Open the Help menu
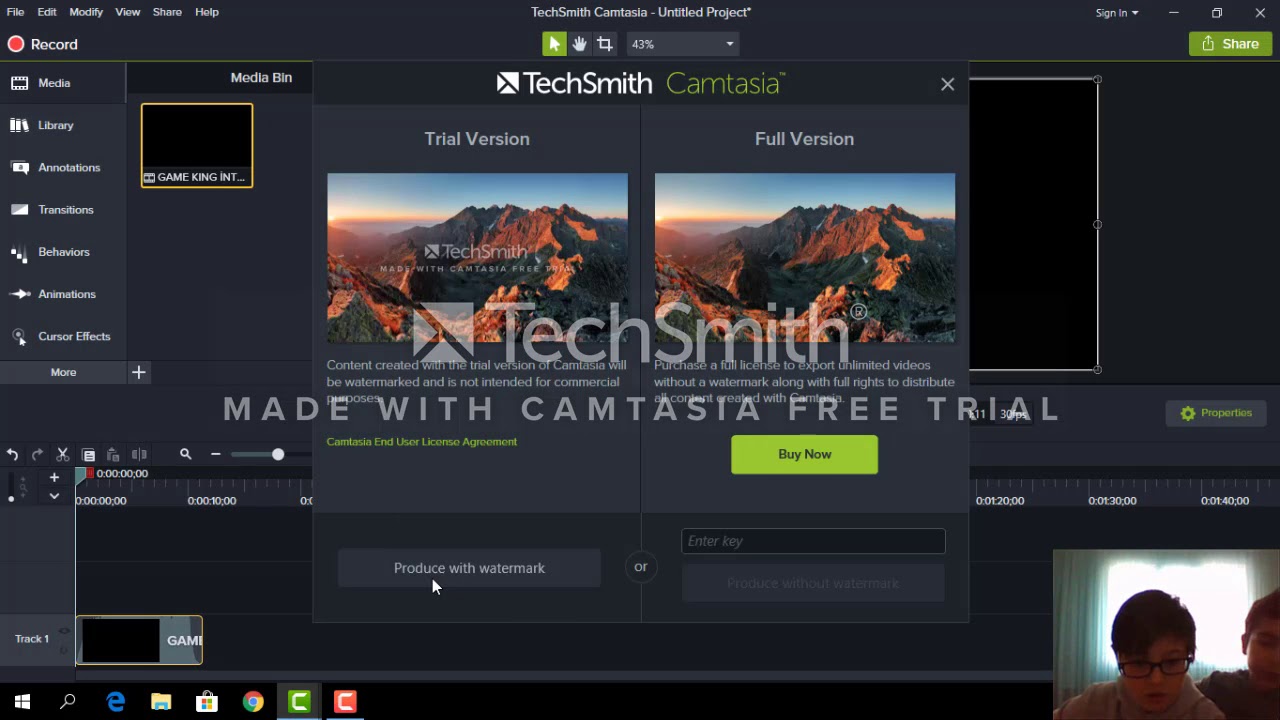The image size is (1280, 720). (x=207, y=12)
